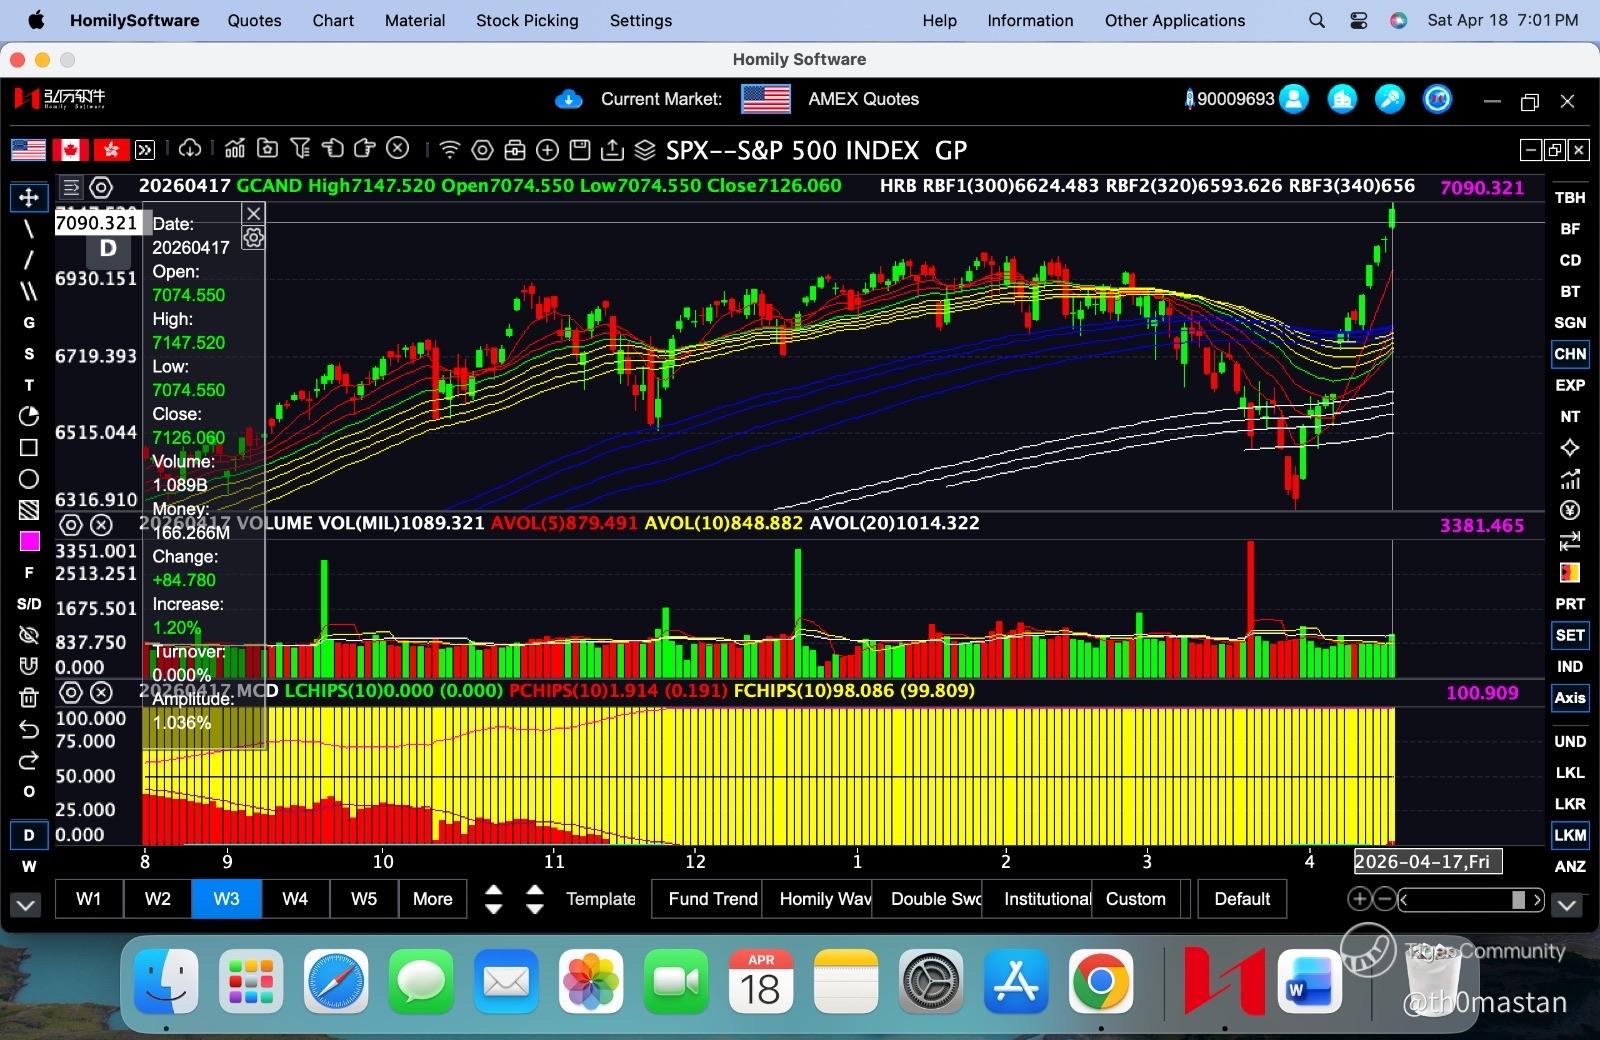
Task: Expand more markets with double-arrow icon
Action: [145, 150]
